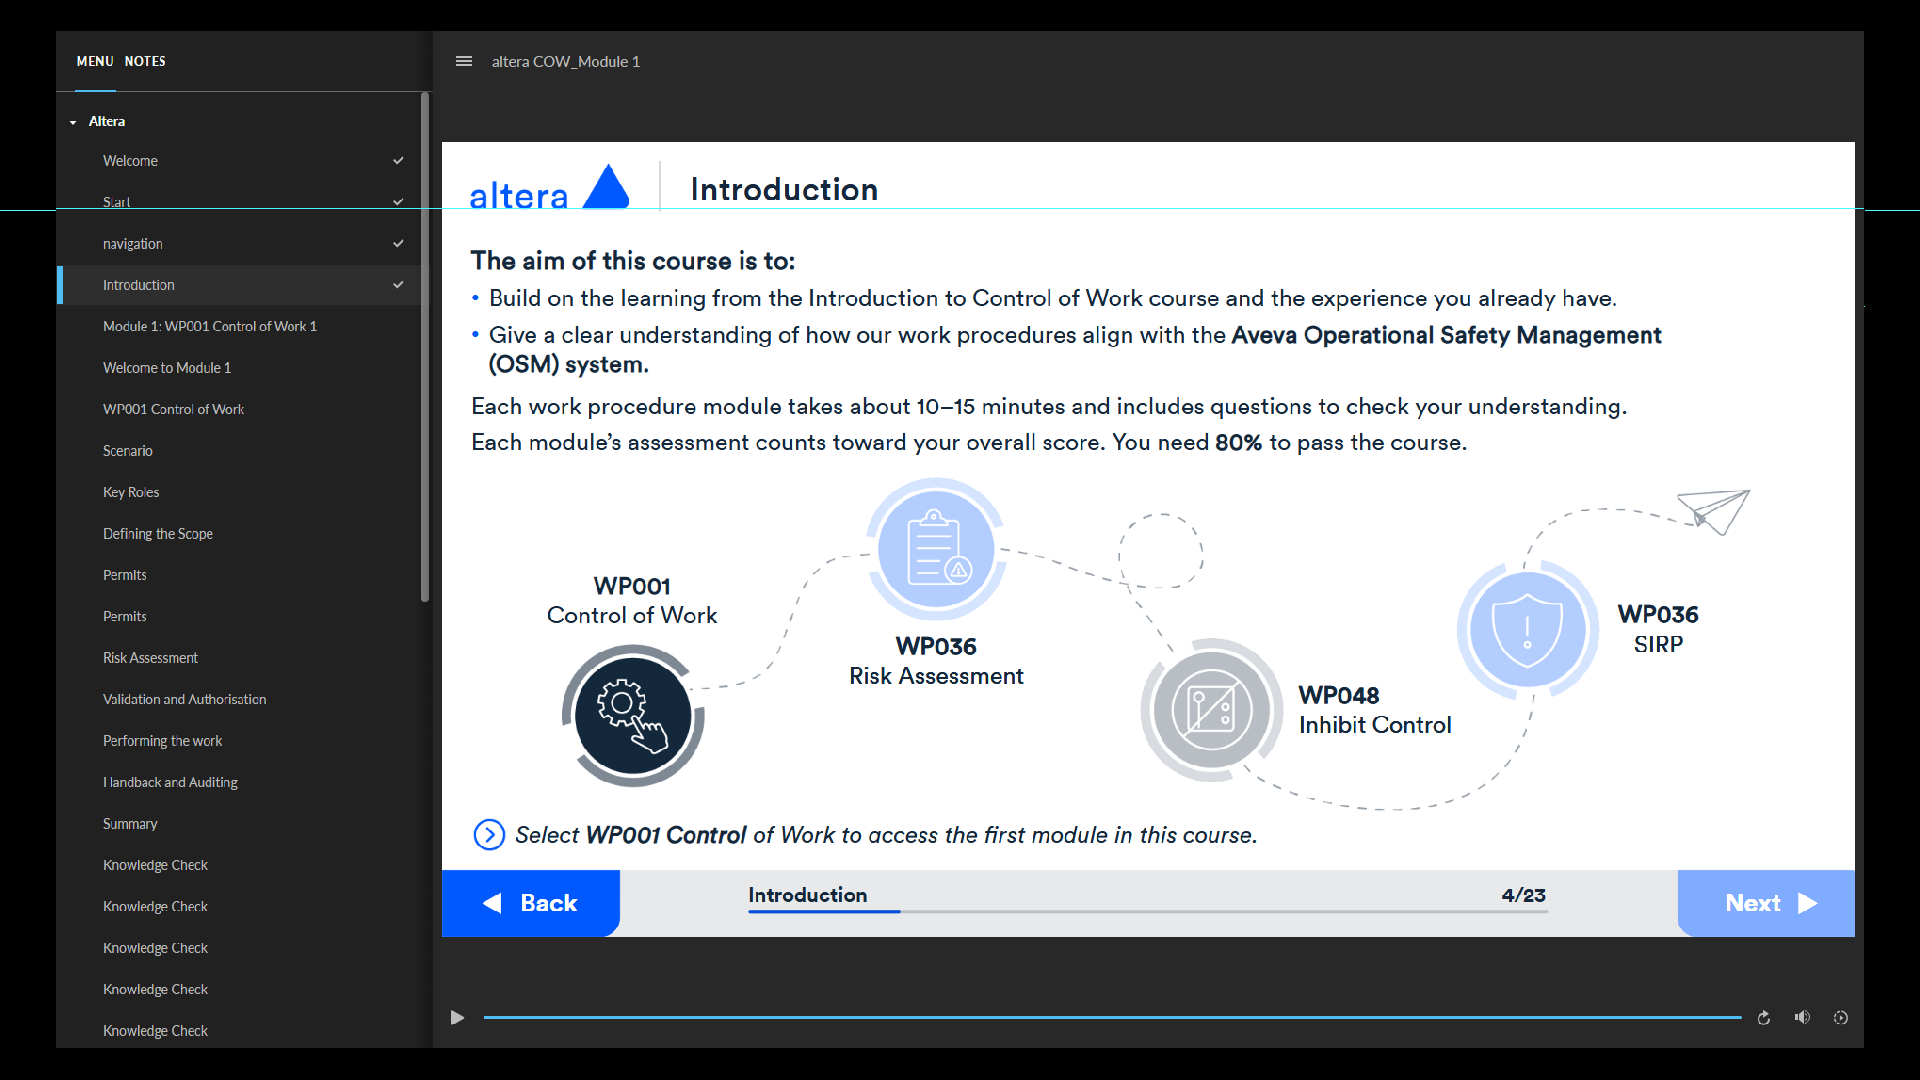This screenshot has width=1920, height=1080.
Task: Click the Risk Assessment clipboard icon
Action: click(936, 549)
